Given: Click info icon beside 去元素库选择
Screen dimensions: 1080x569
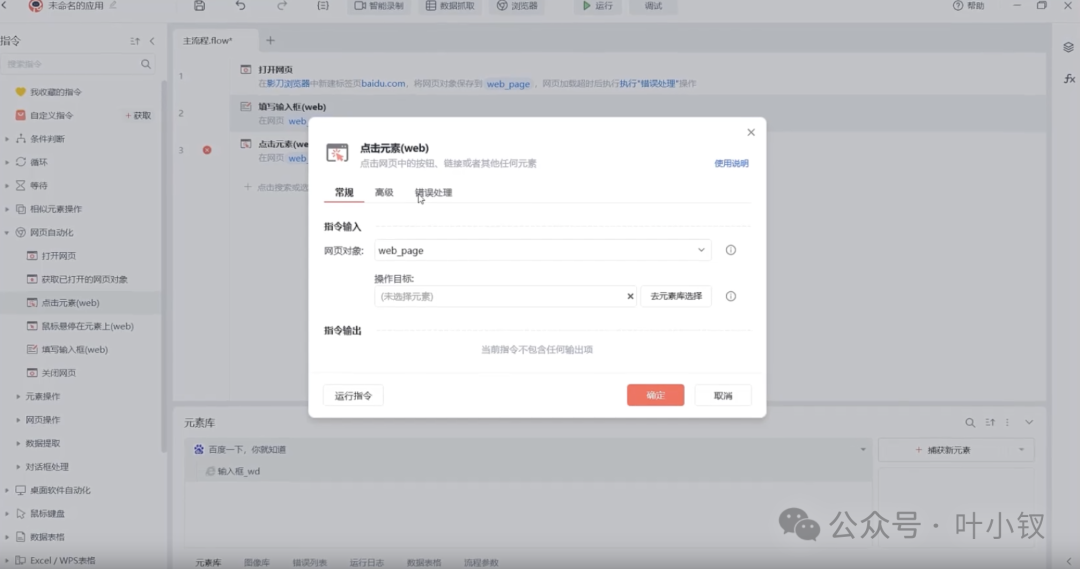Looking at the screenshot, I should point(731,296).
